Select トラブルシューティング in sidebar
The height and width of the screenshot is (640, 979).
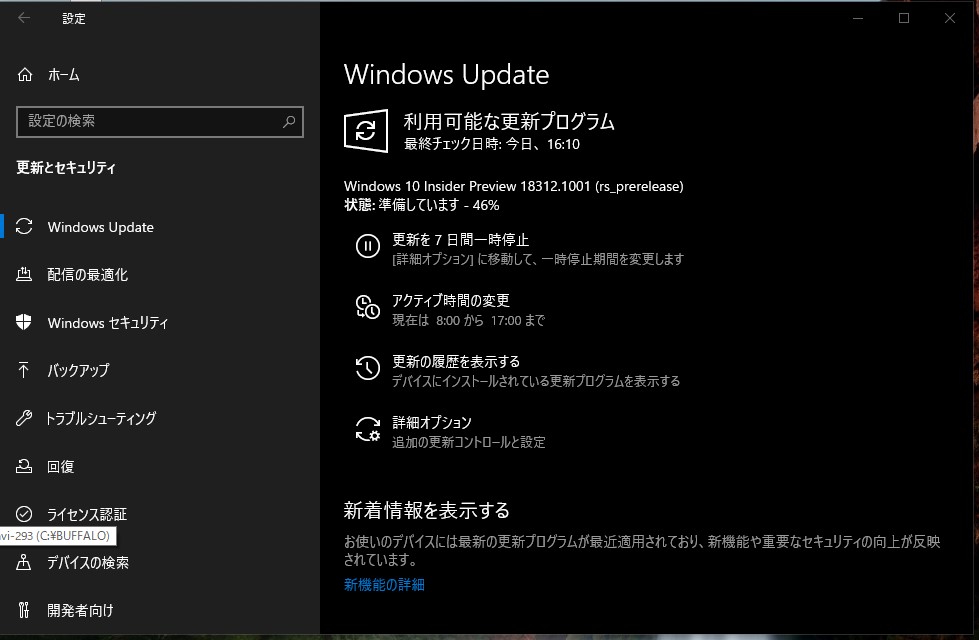click(x=101, y=419)
